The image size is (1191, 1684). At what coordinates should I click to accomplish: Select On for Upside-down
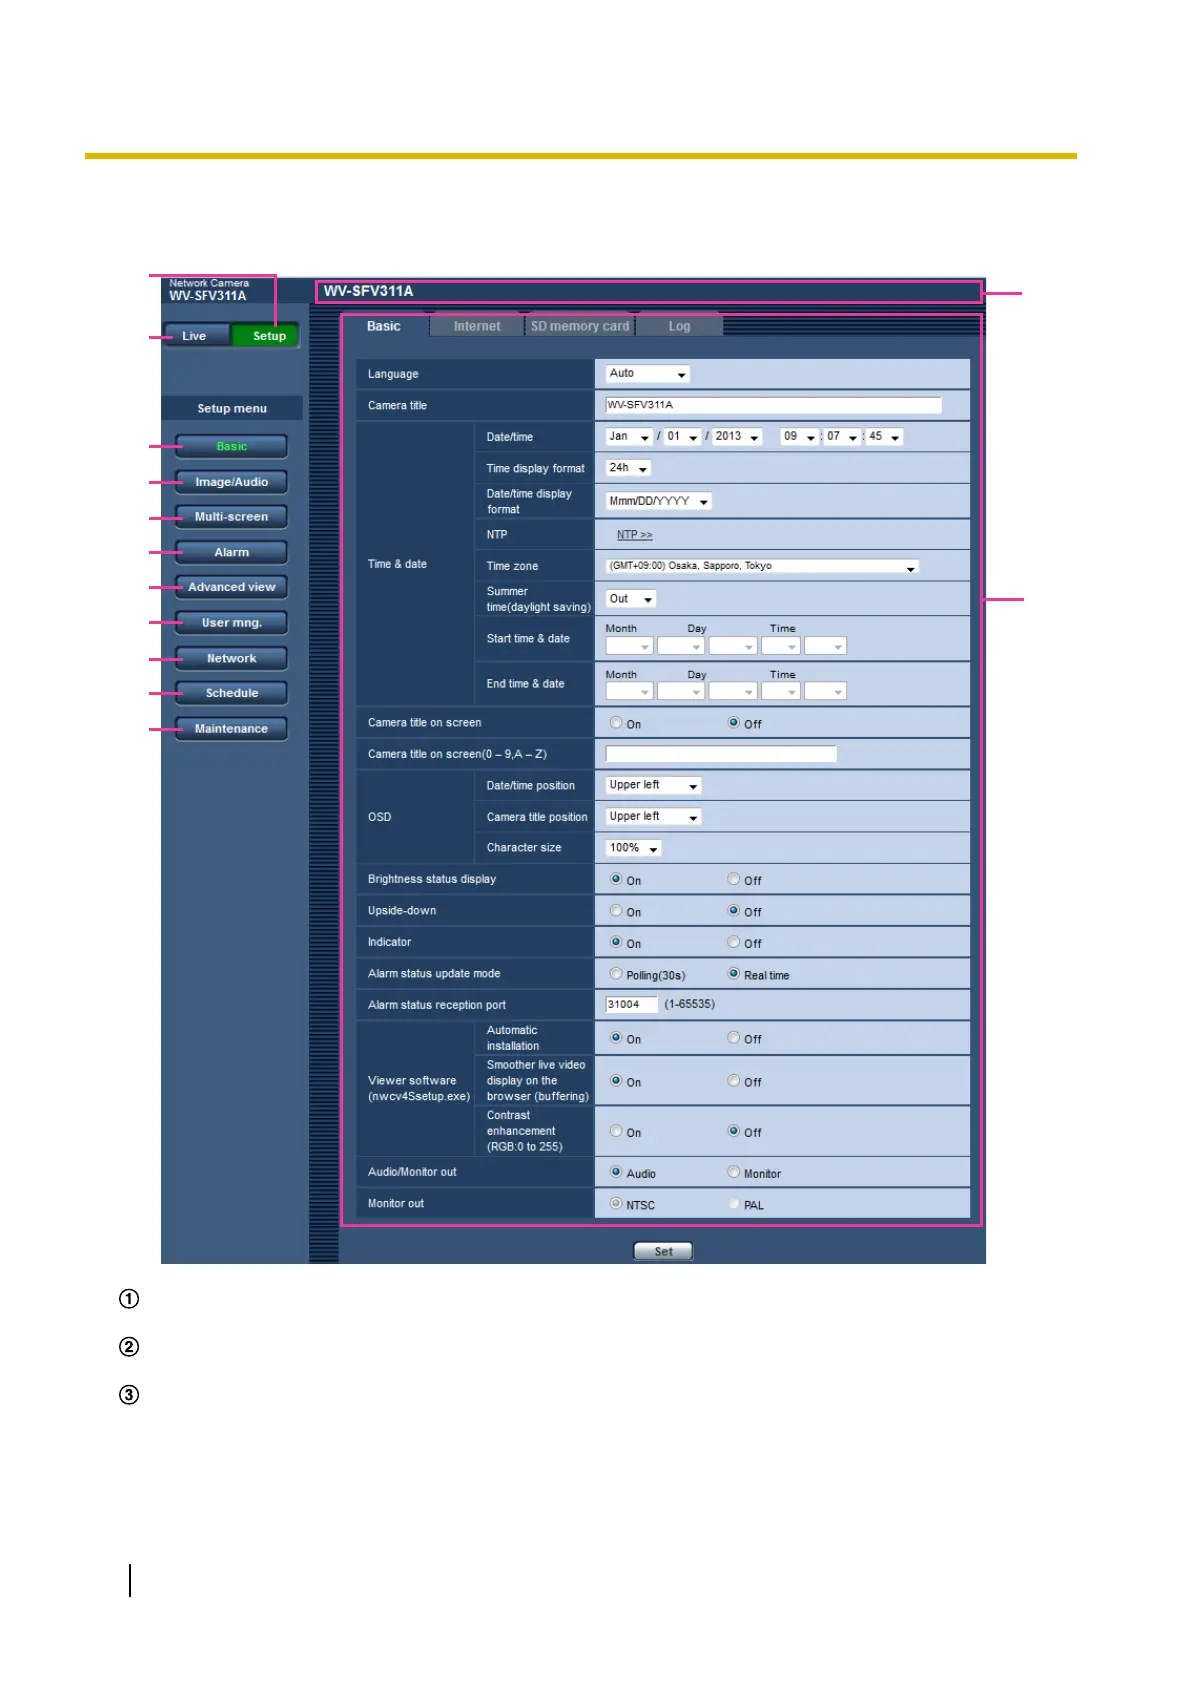tap(616, 911)
